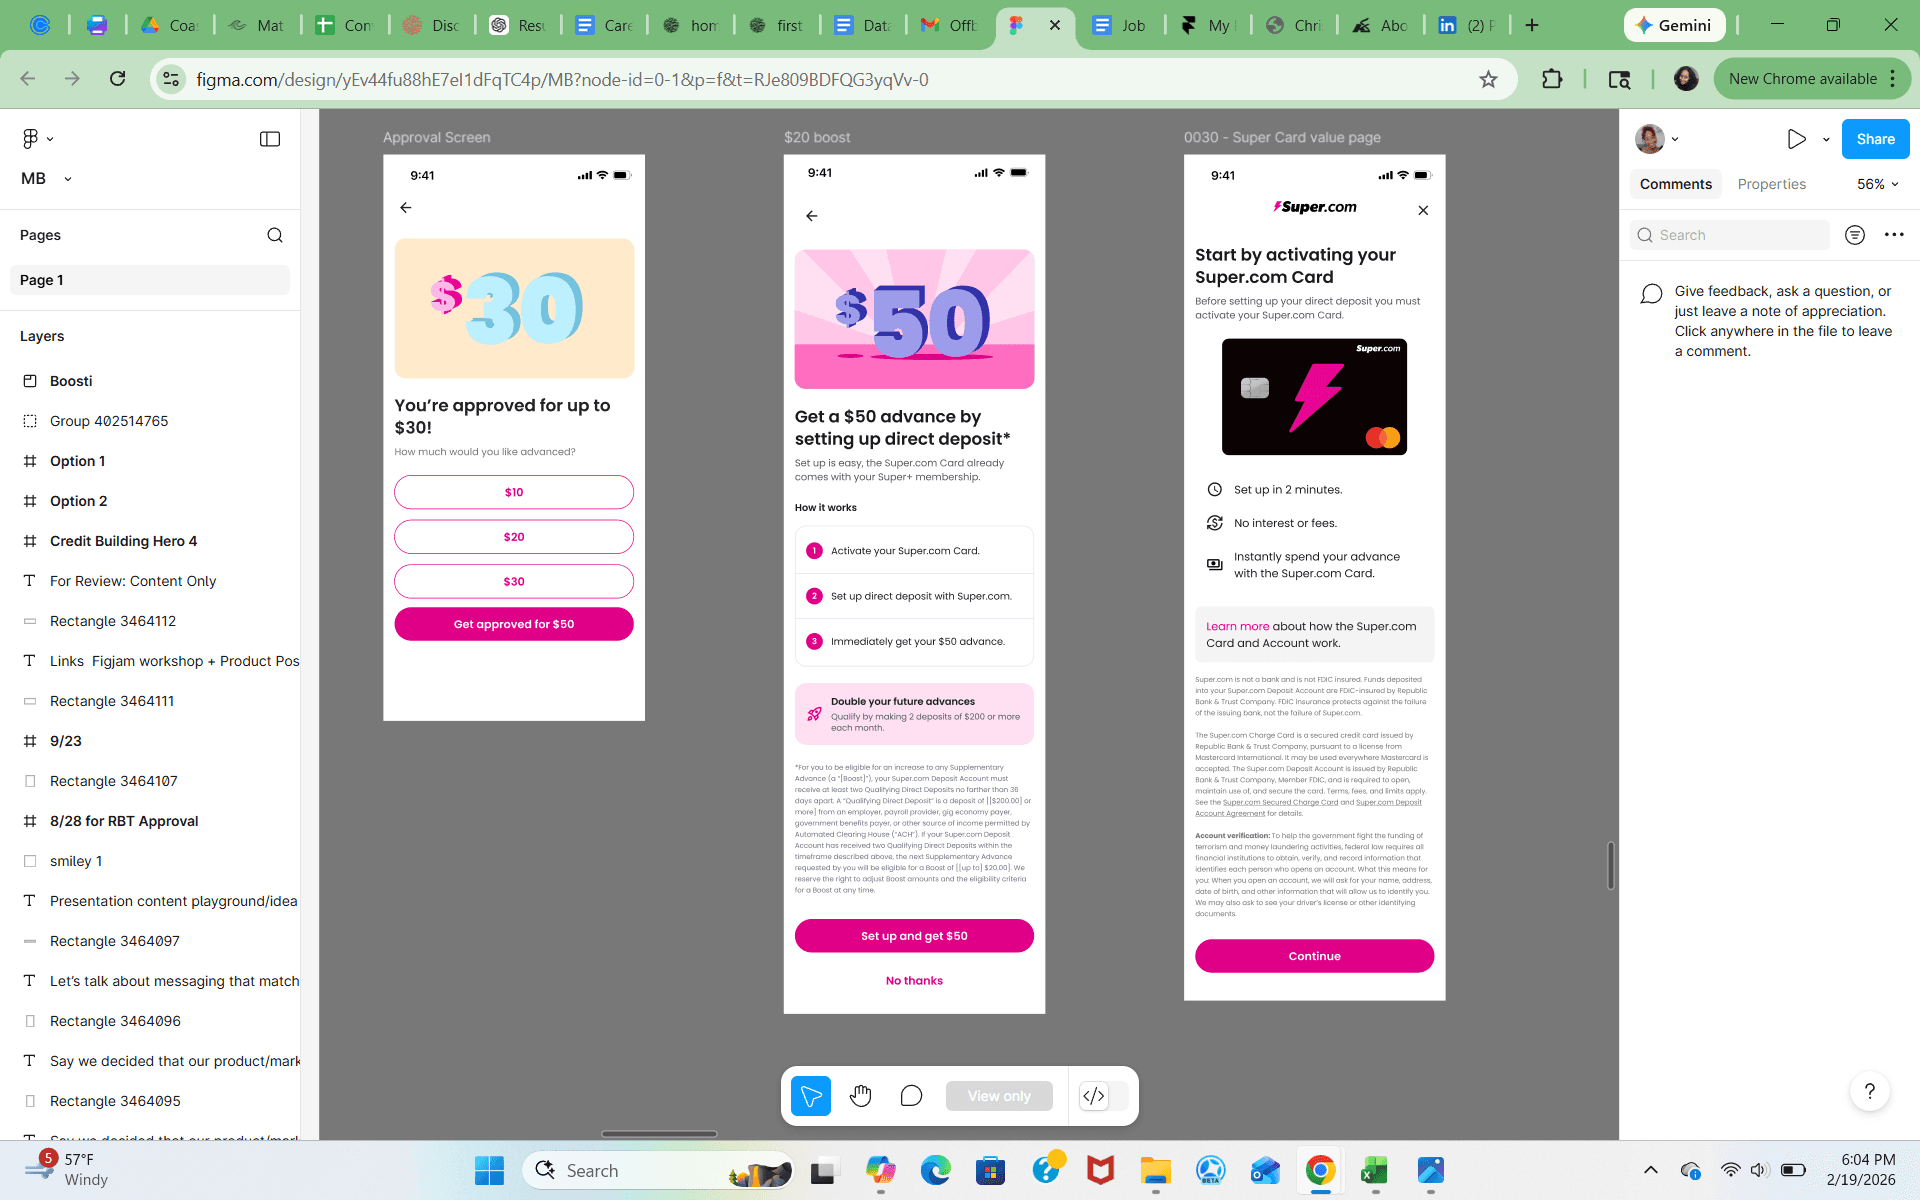Open comments more options ellipsis
Image resolution: width=1920 pixels, height=1200 pixels.
click(1894, 235)
